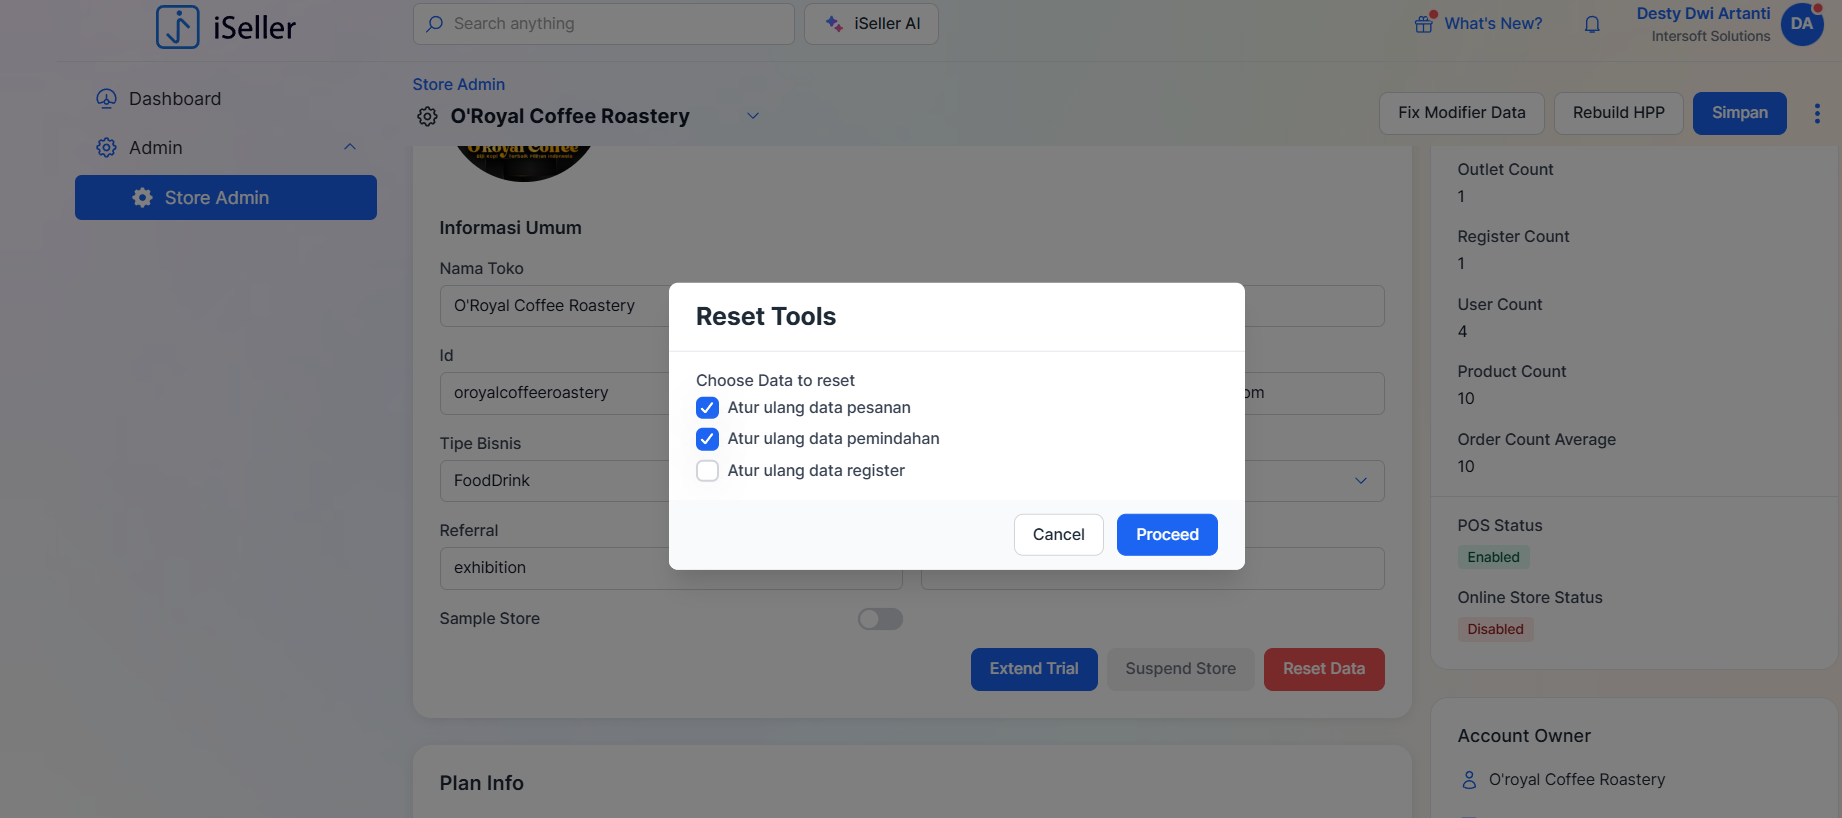Uncheck Atur ulang data pemindahan
This screenshot has width=1842, height=818.
click(707, 439)
